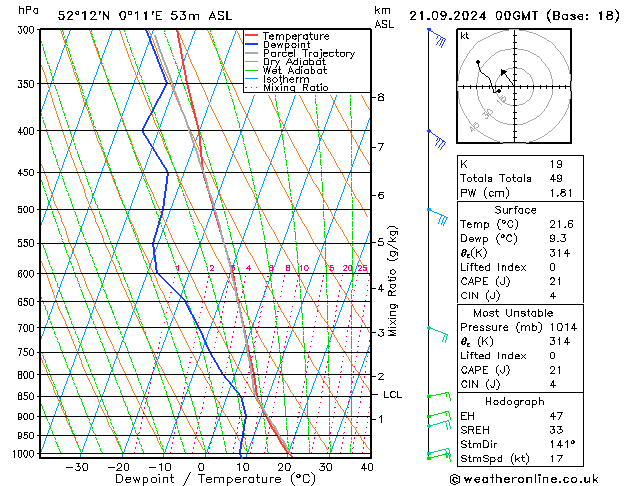
Task: Click the blue Dewpoint legend line
Action: 251,45
